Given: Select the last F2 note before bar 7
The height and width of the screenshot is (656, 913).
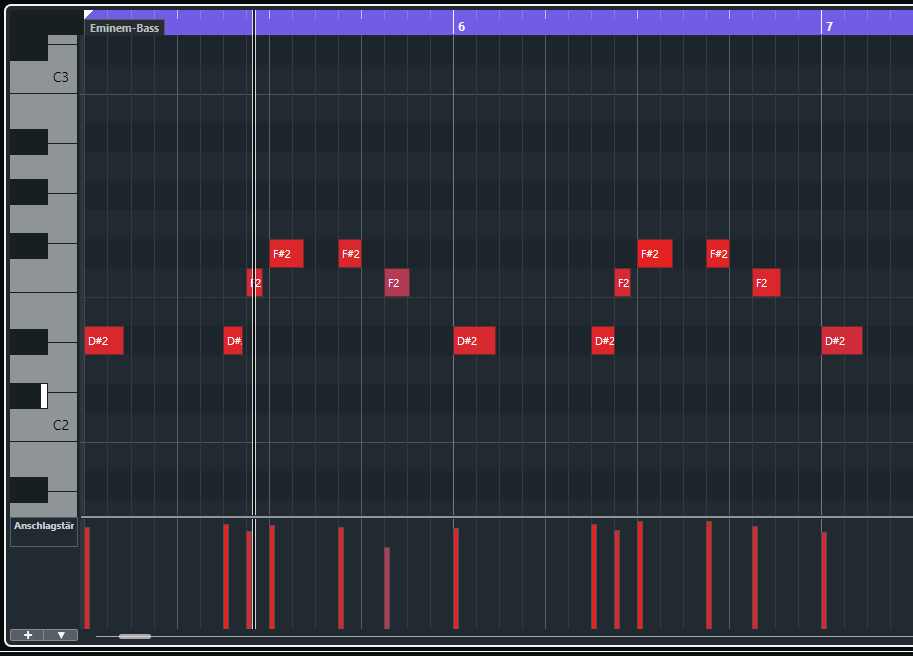Looking at the screenshot, I should click(766, 283).
